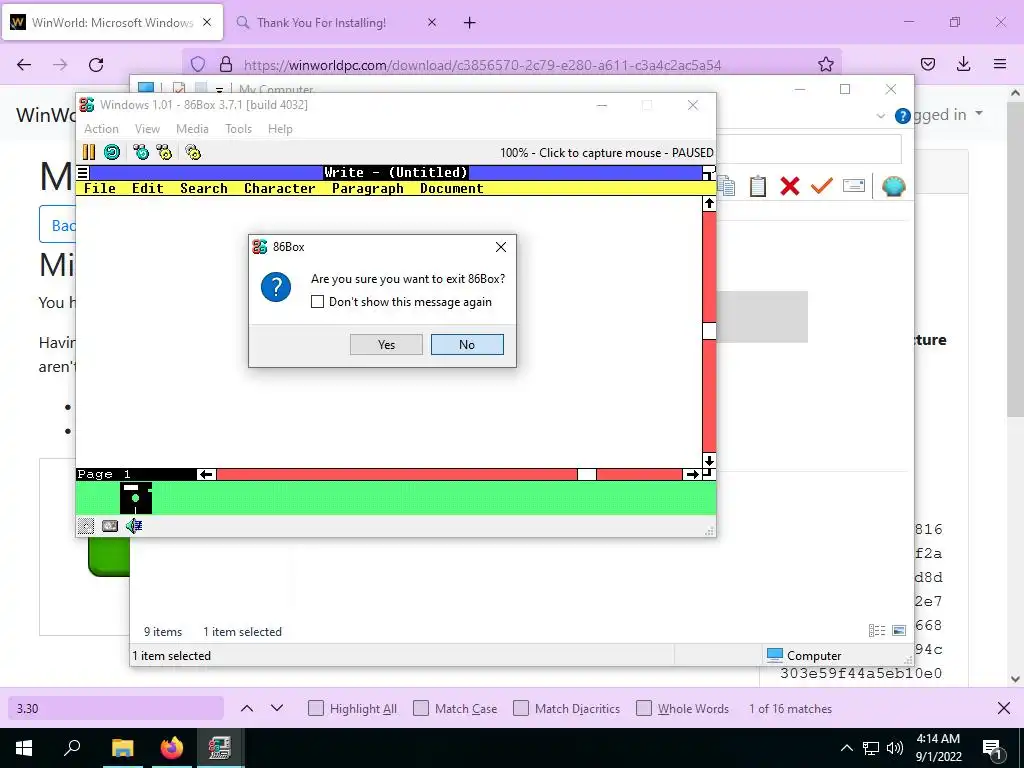The image size is (1024, 768).
Task: Toggle the Match Case checkbox
Action: (x=421, y=709)
